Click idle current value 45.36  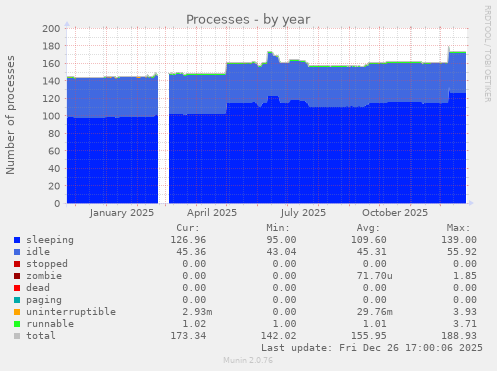click(x=191, y=252)
